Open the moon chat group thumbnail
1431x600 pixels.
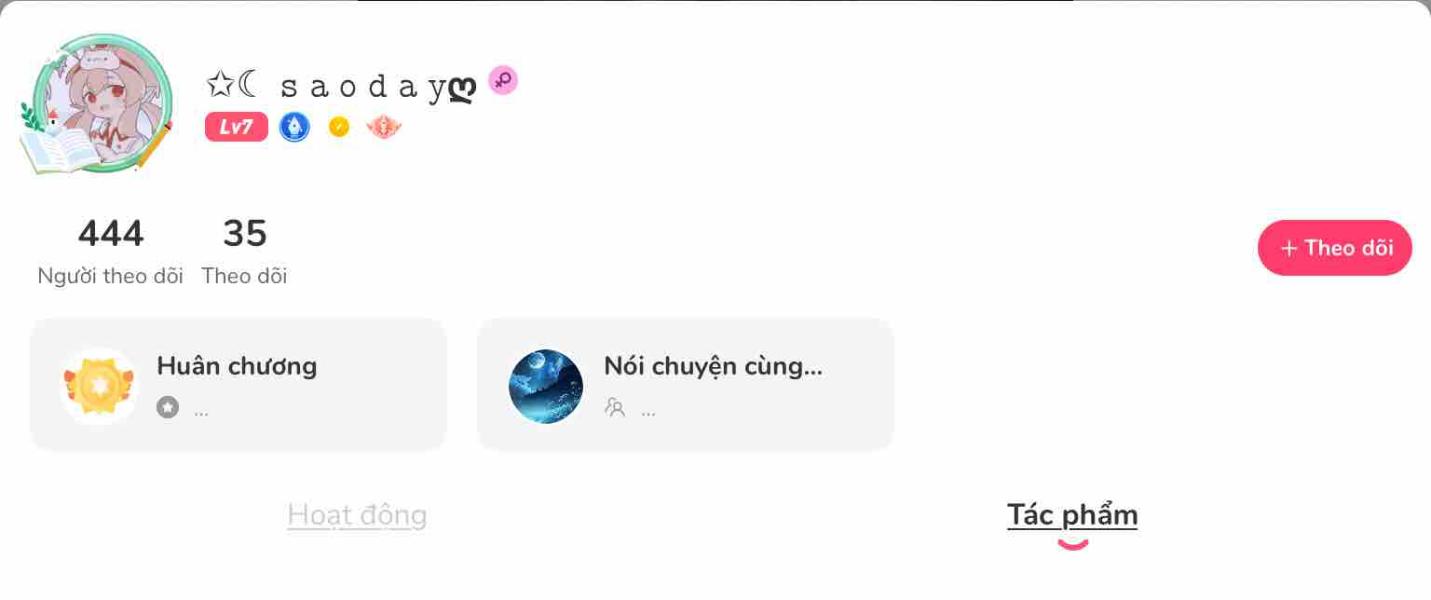click(x=546, y=386)
